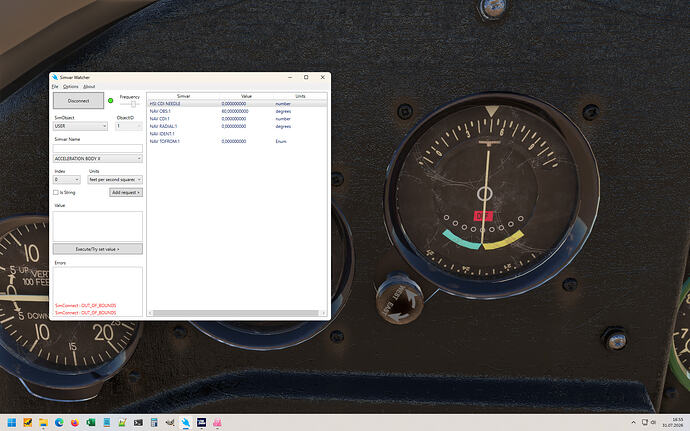The width and height of the screenshot is (690, 431).
Task: Click the Disconnect button
Action: tap(78, 101)
